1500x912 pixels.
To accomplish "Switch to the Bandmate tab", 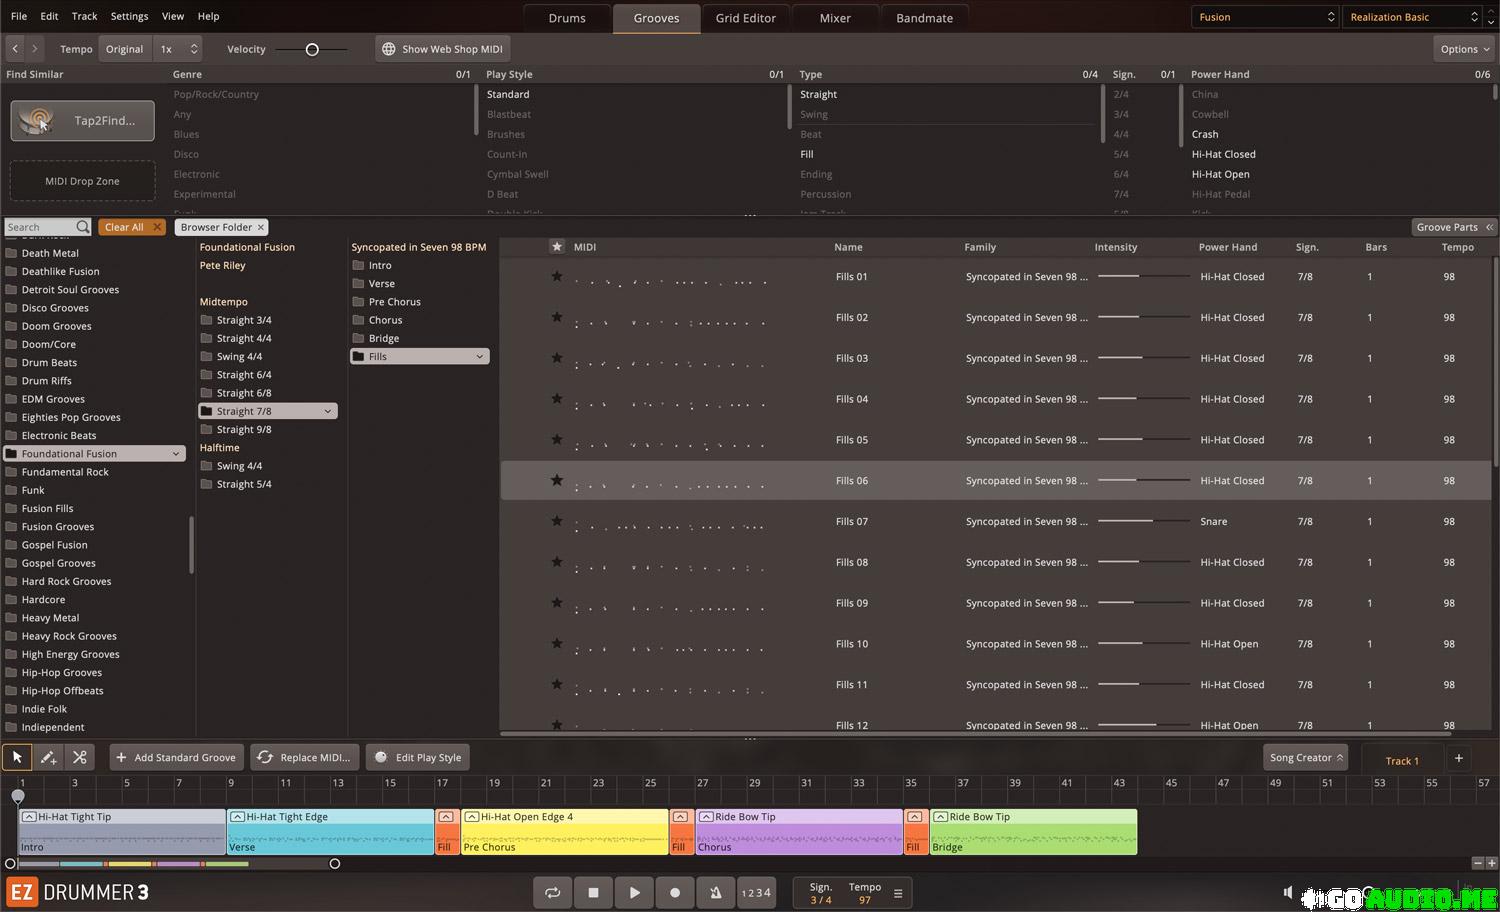I will (x=924, y=18).
